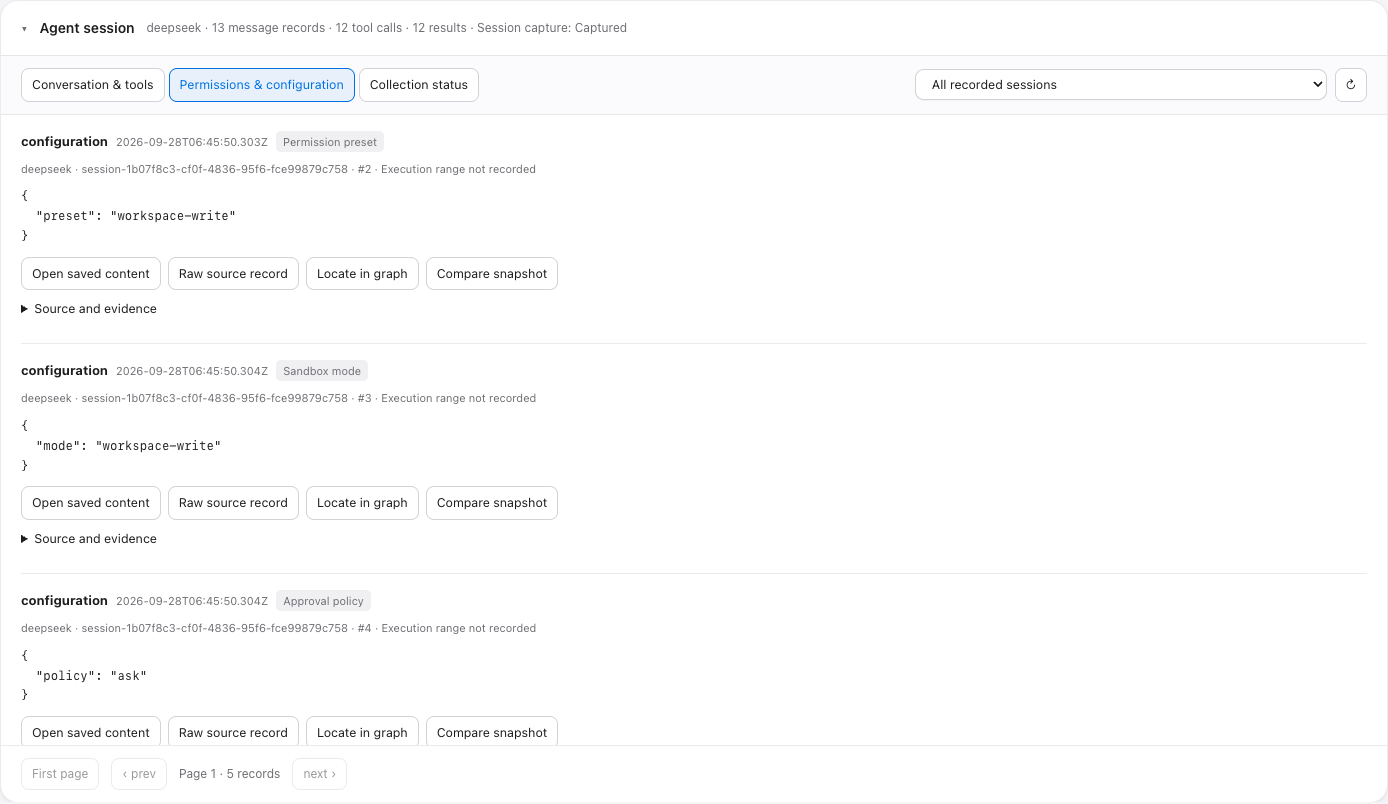
Task: Select the Permissions & configuration tab
Action: [262, 85]
